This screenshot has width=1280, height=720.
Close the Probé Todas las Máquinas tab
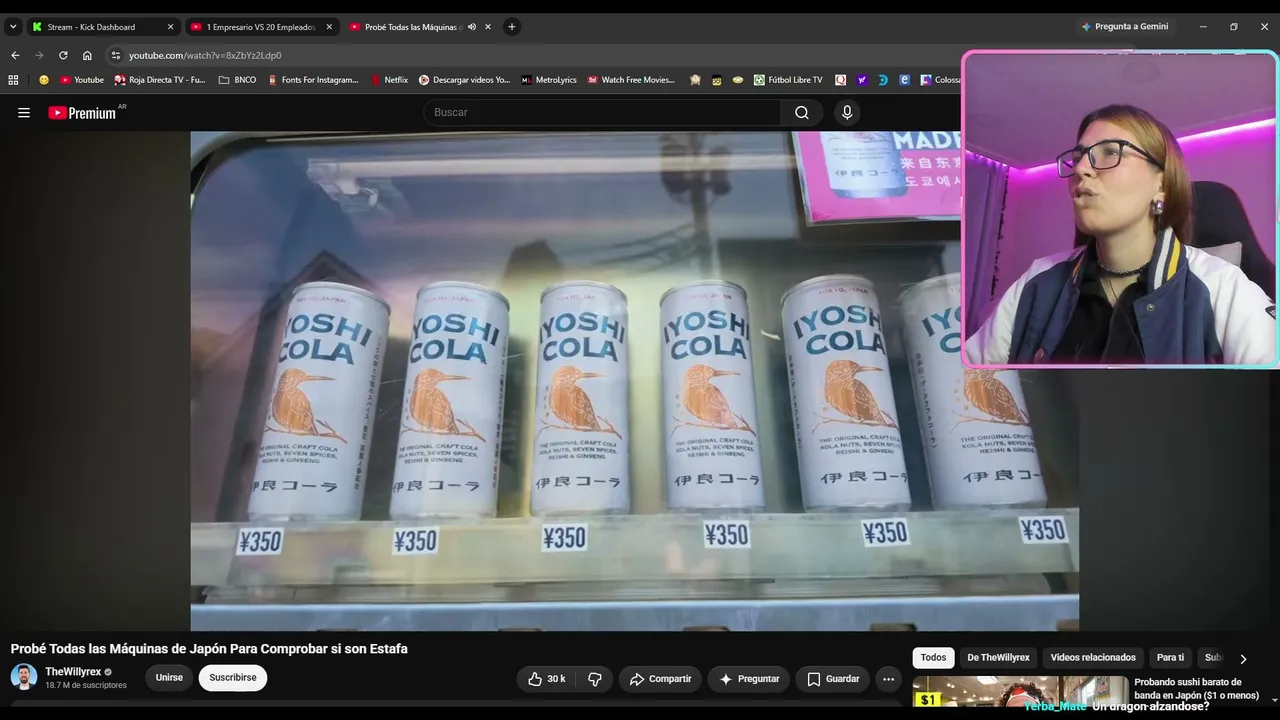pyautogui.click(x=488, y=27)
